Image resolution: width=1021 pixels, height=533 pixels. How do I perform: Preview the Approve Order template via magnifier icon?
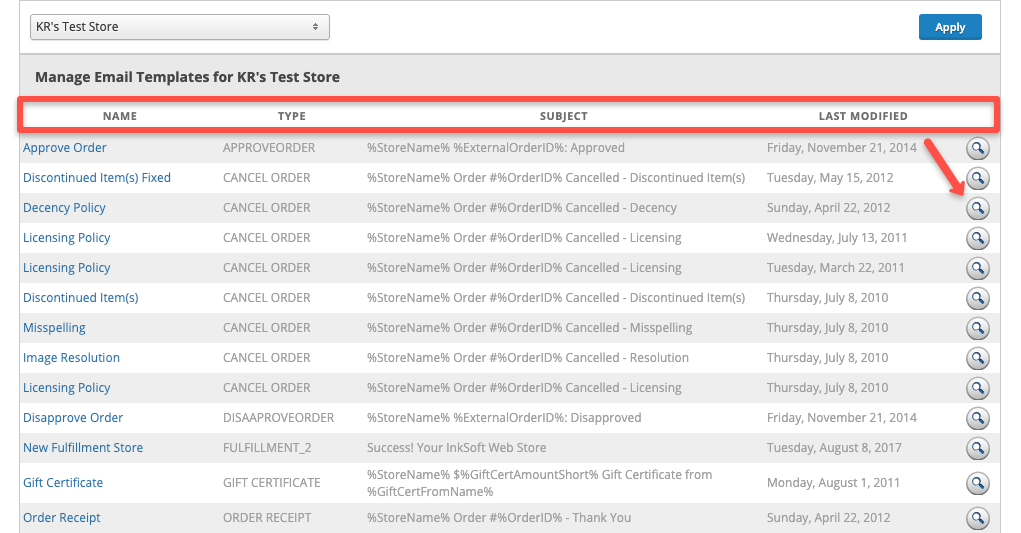(x=977, y=149)
